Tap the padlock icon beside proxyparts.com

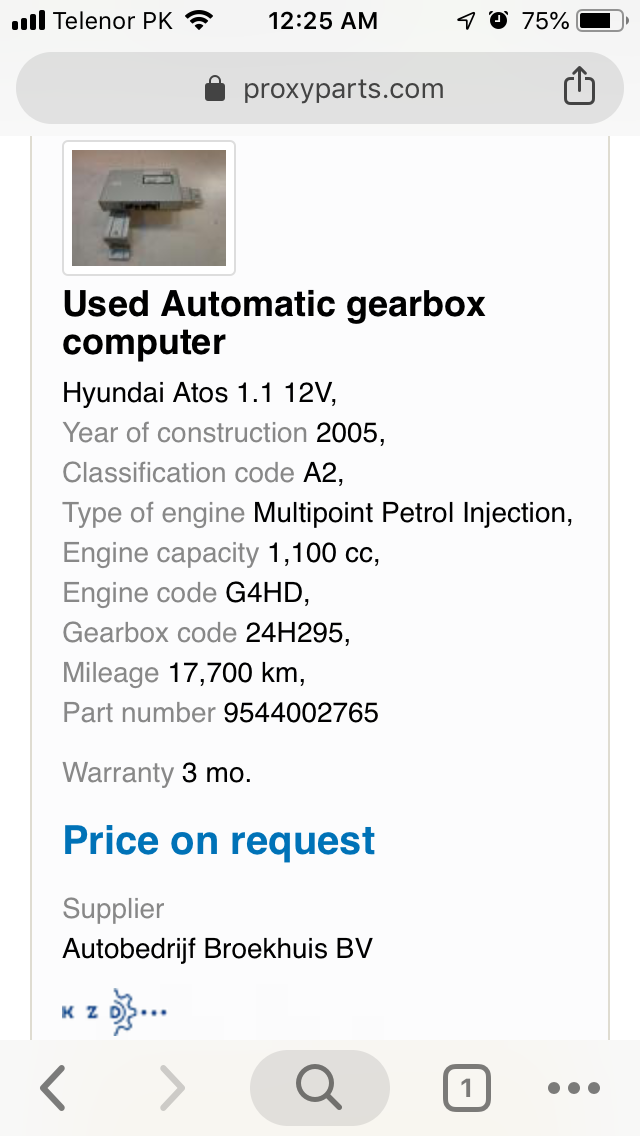tap(215, 89)
